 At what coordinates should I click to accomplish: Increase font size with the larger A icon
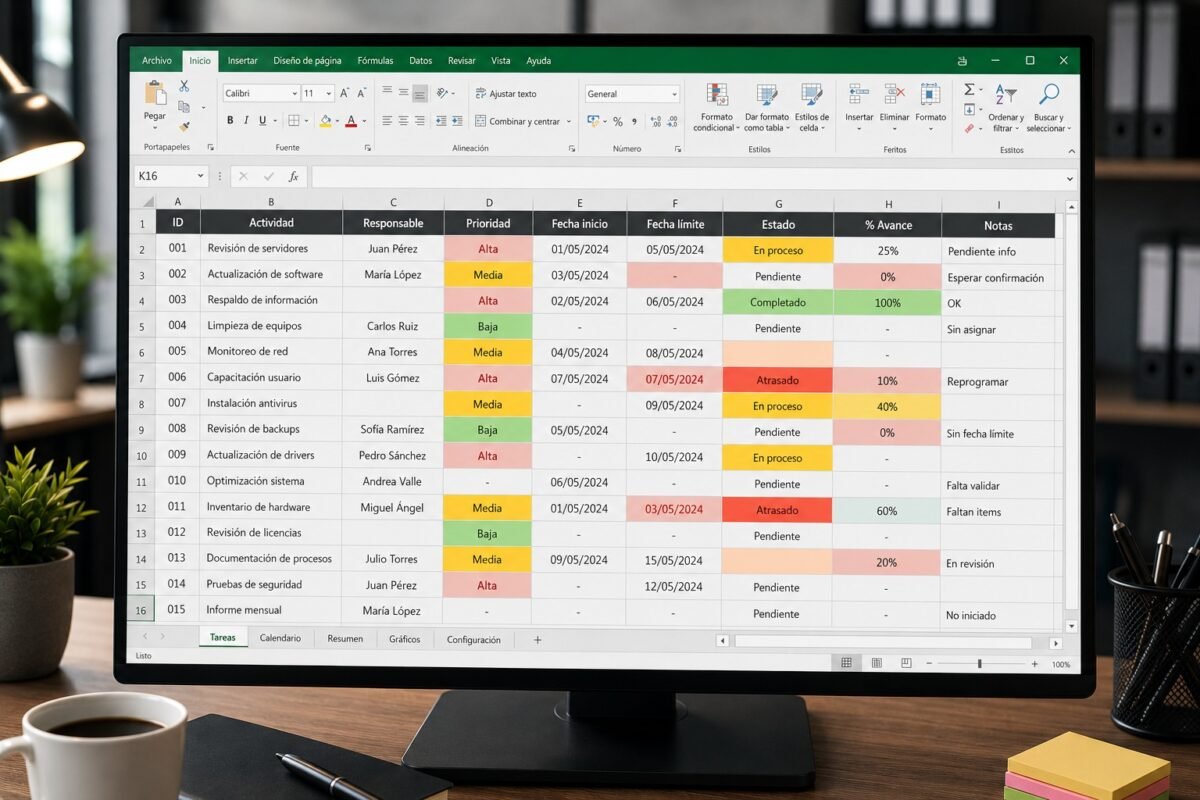(x=344, y=93)
